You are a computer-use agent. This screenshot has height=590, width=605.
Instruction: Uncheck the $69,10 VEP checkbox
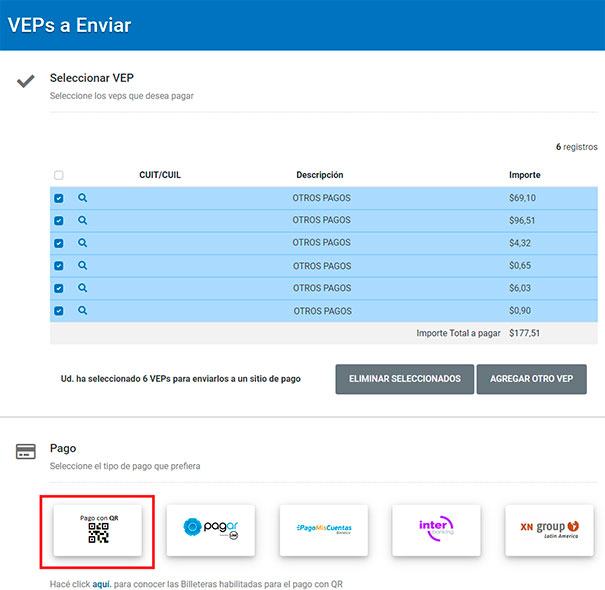coord(59,198)
